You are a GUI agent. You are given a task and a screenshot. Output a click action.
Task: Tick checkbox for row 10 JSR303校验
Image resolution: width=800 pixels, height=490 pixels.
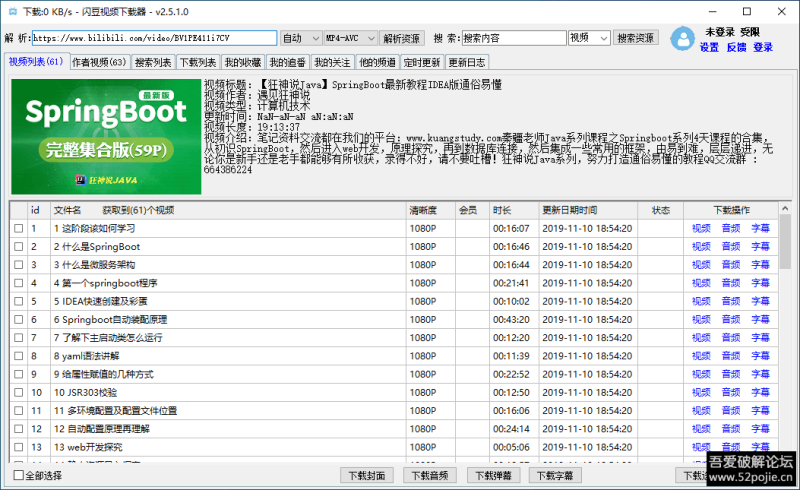coord(19,393)
